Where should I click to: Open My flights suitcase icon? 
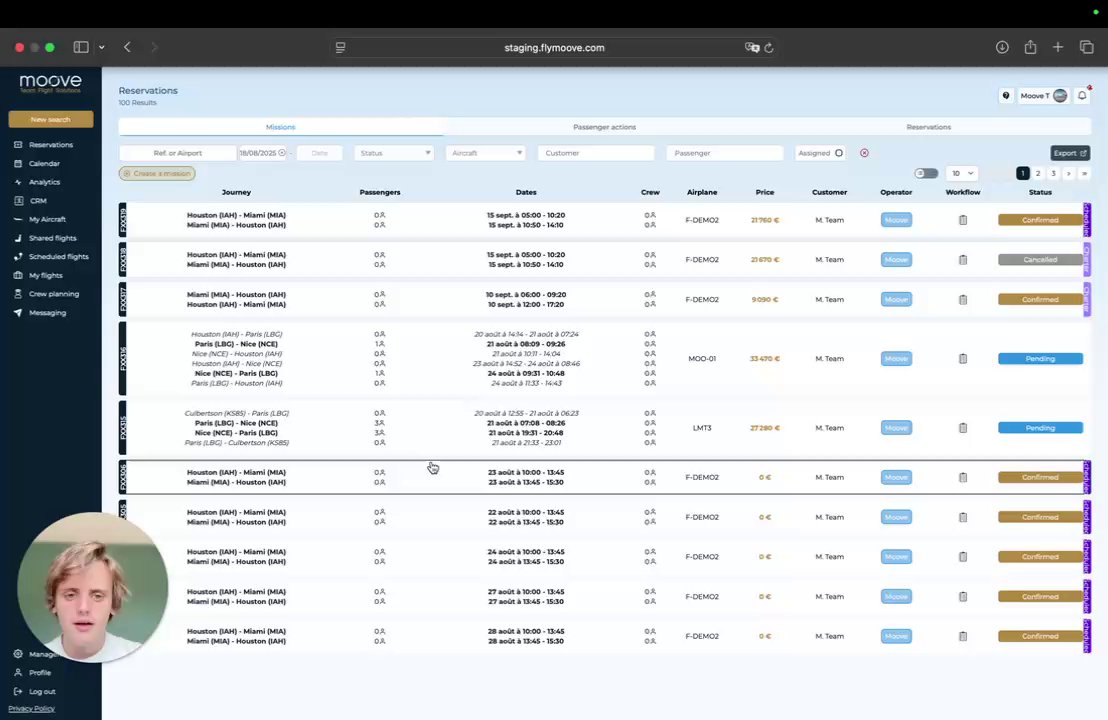tap(18, 276)
